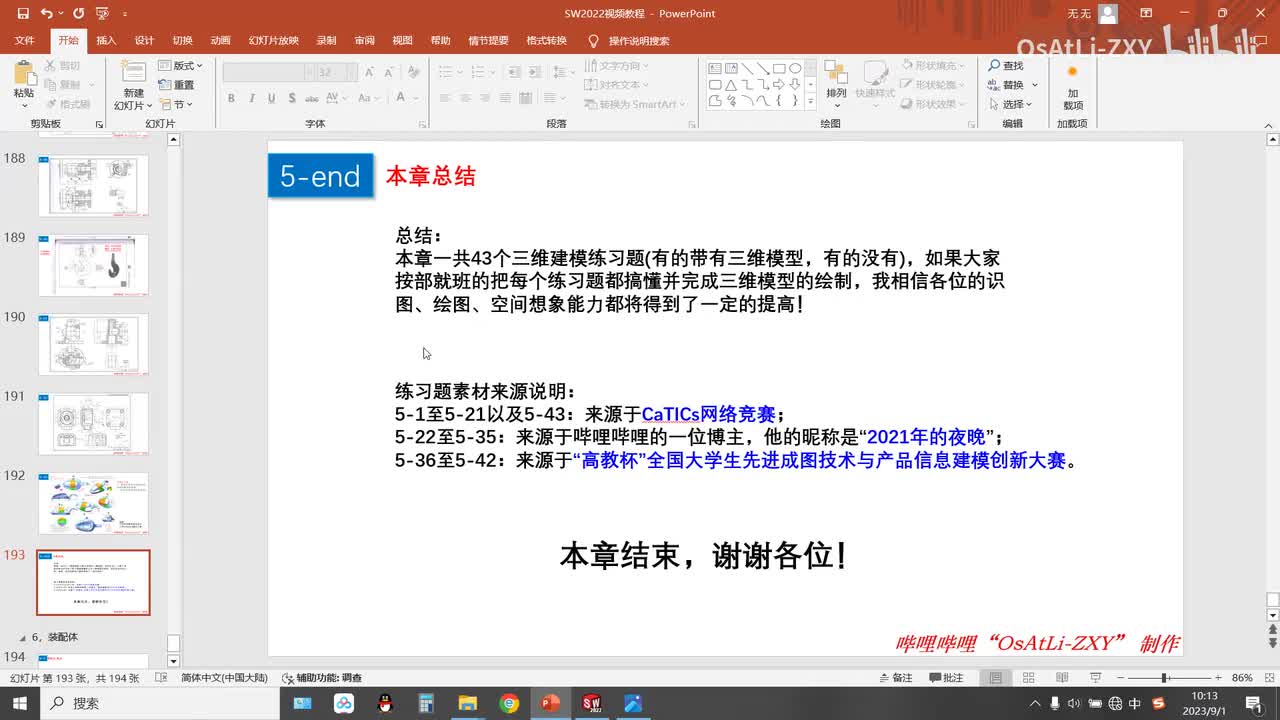Switch to Slide Sorter view icon
1280x720 pixels.
[x=1028, y=678]
